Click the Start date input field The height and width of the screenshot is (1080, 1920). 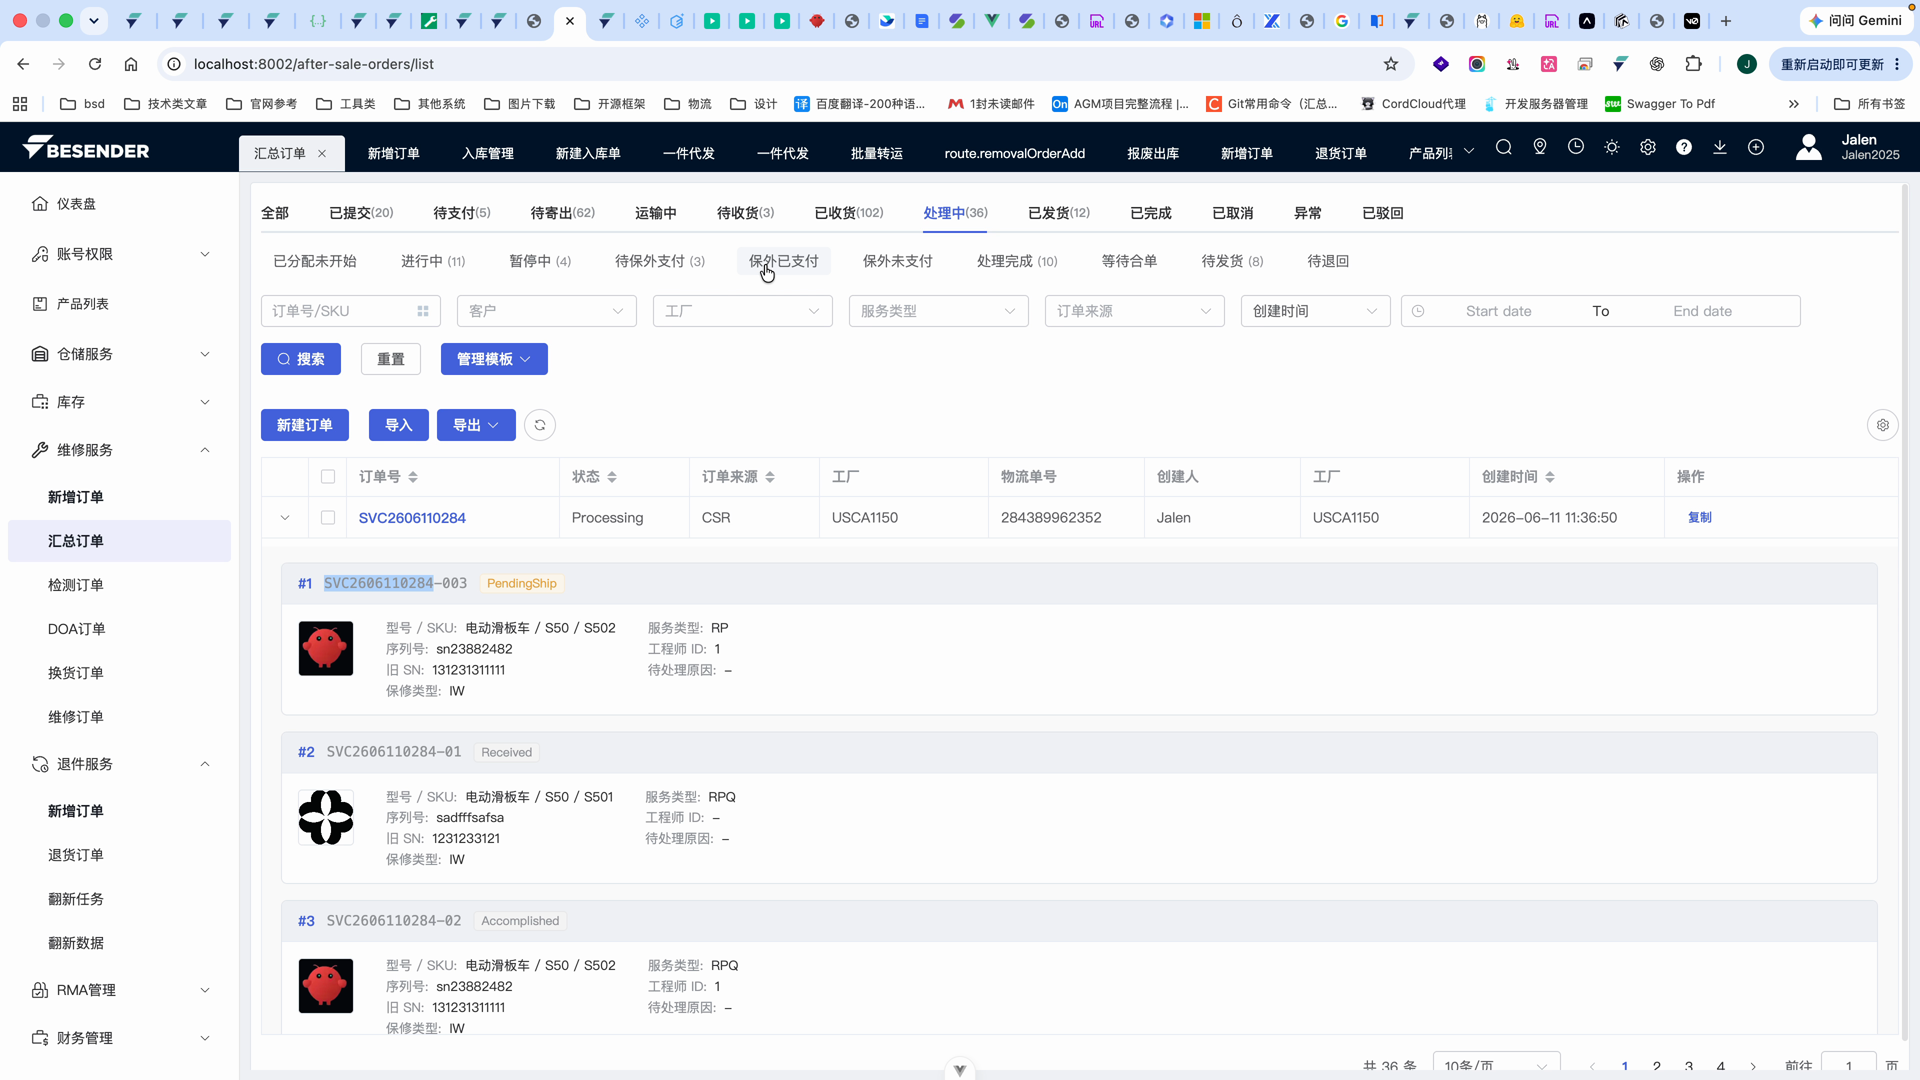pos(1499,311)
